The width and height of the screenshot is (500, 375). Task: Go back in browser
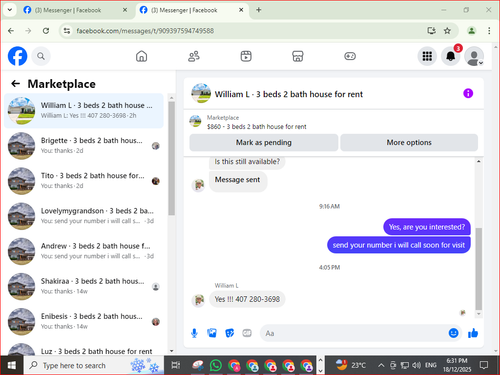click(x=11, y=31)
